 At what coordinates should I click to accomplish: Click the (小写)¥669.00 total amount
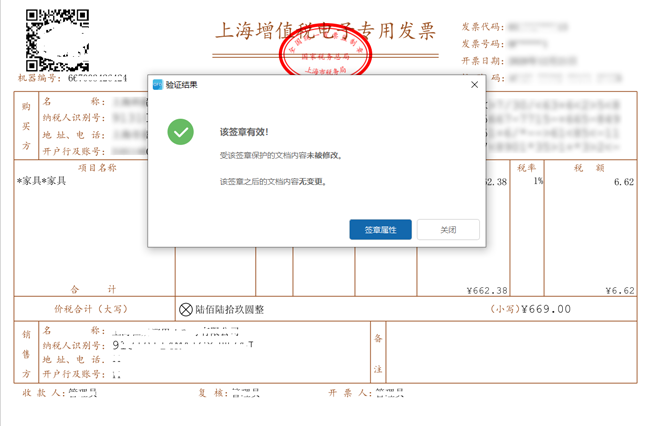(530, 310)
